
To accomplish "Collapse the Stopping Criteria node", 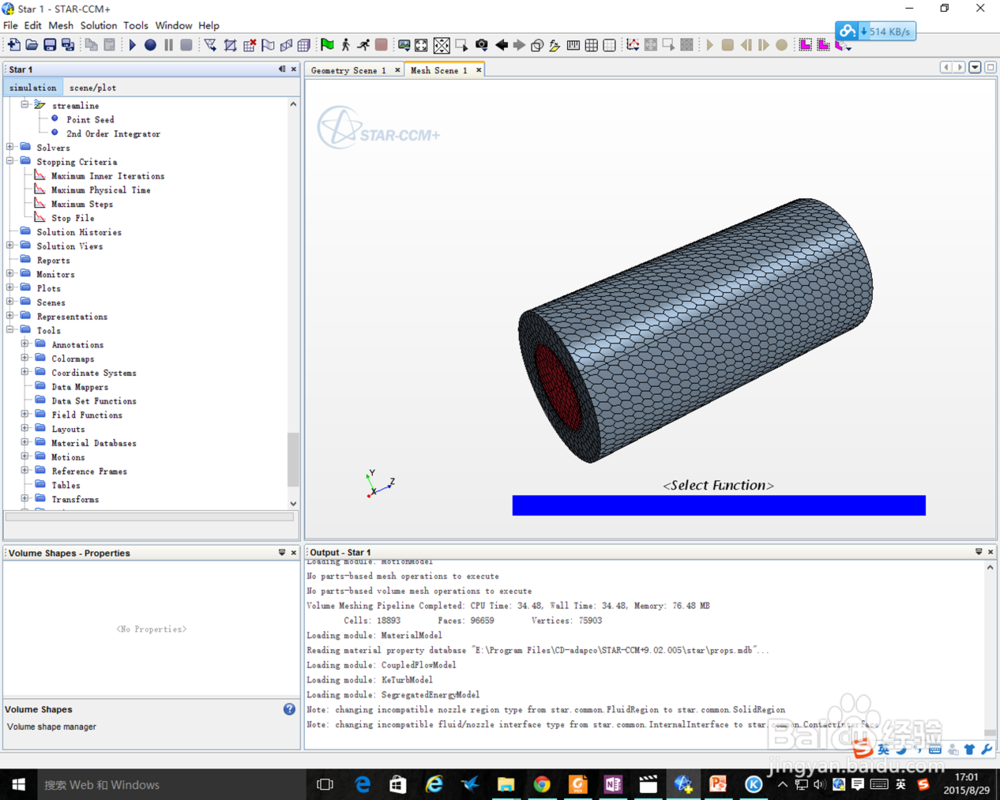I will coord(10,161).
